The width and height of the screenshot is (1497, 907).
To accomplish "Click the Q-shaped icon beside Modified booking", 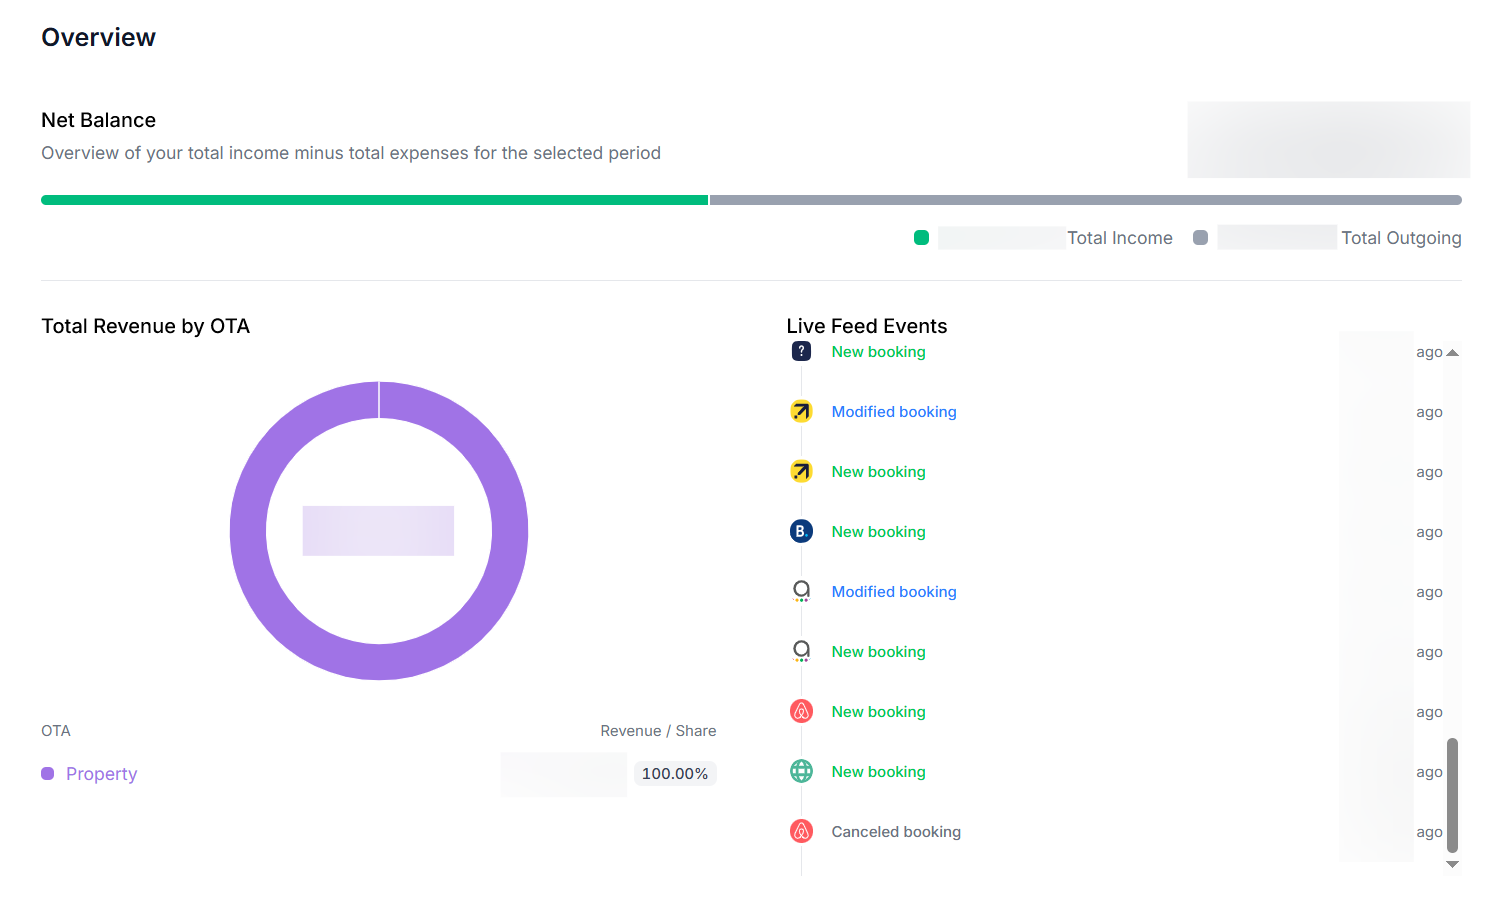I will pos(801,591).
